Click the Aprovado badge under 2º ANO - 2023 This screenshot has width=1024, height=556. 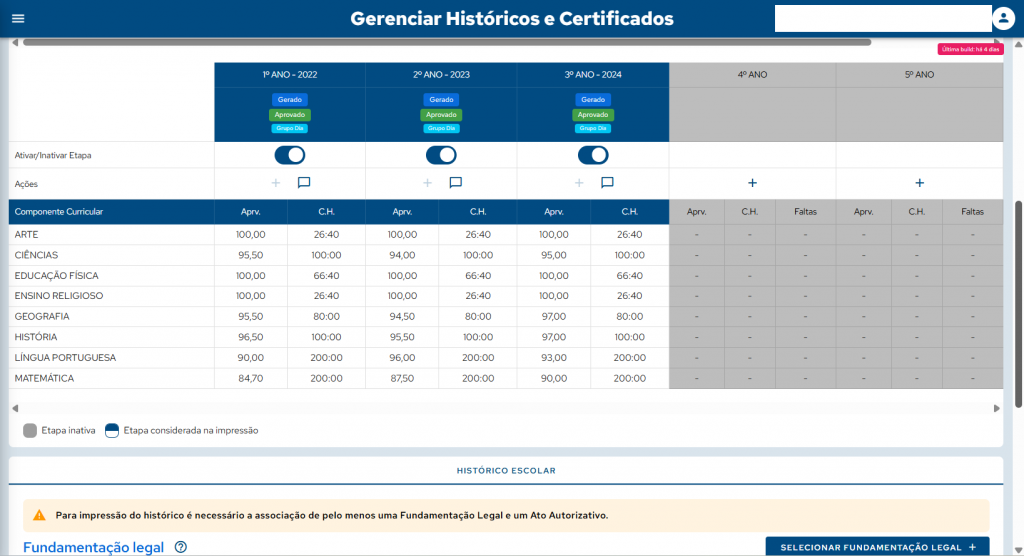click(441, 115)
